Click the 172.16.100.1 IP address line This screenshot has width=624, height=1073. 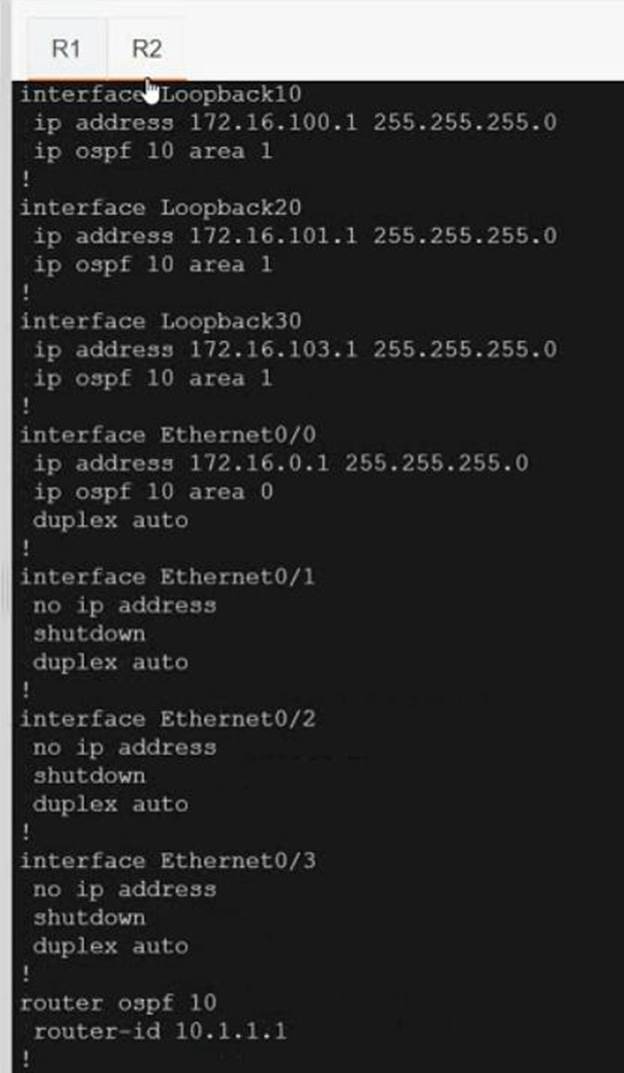tap(295, 123)
